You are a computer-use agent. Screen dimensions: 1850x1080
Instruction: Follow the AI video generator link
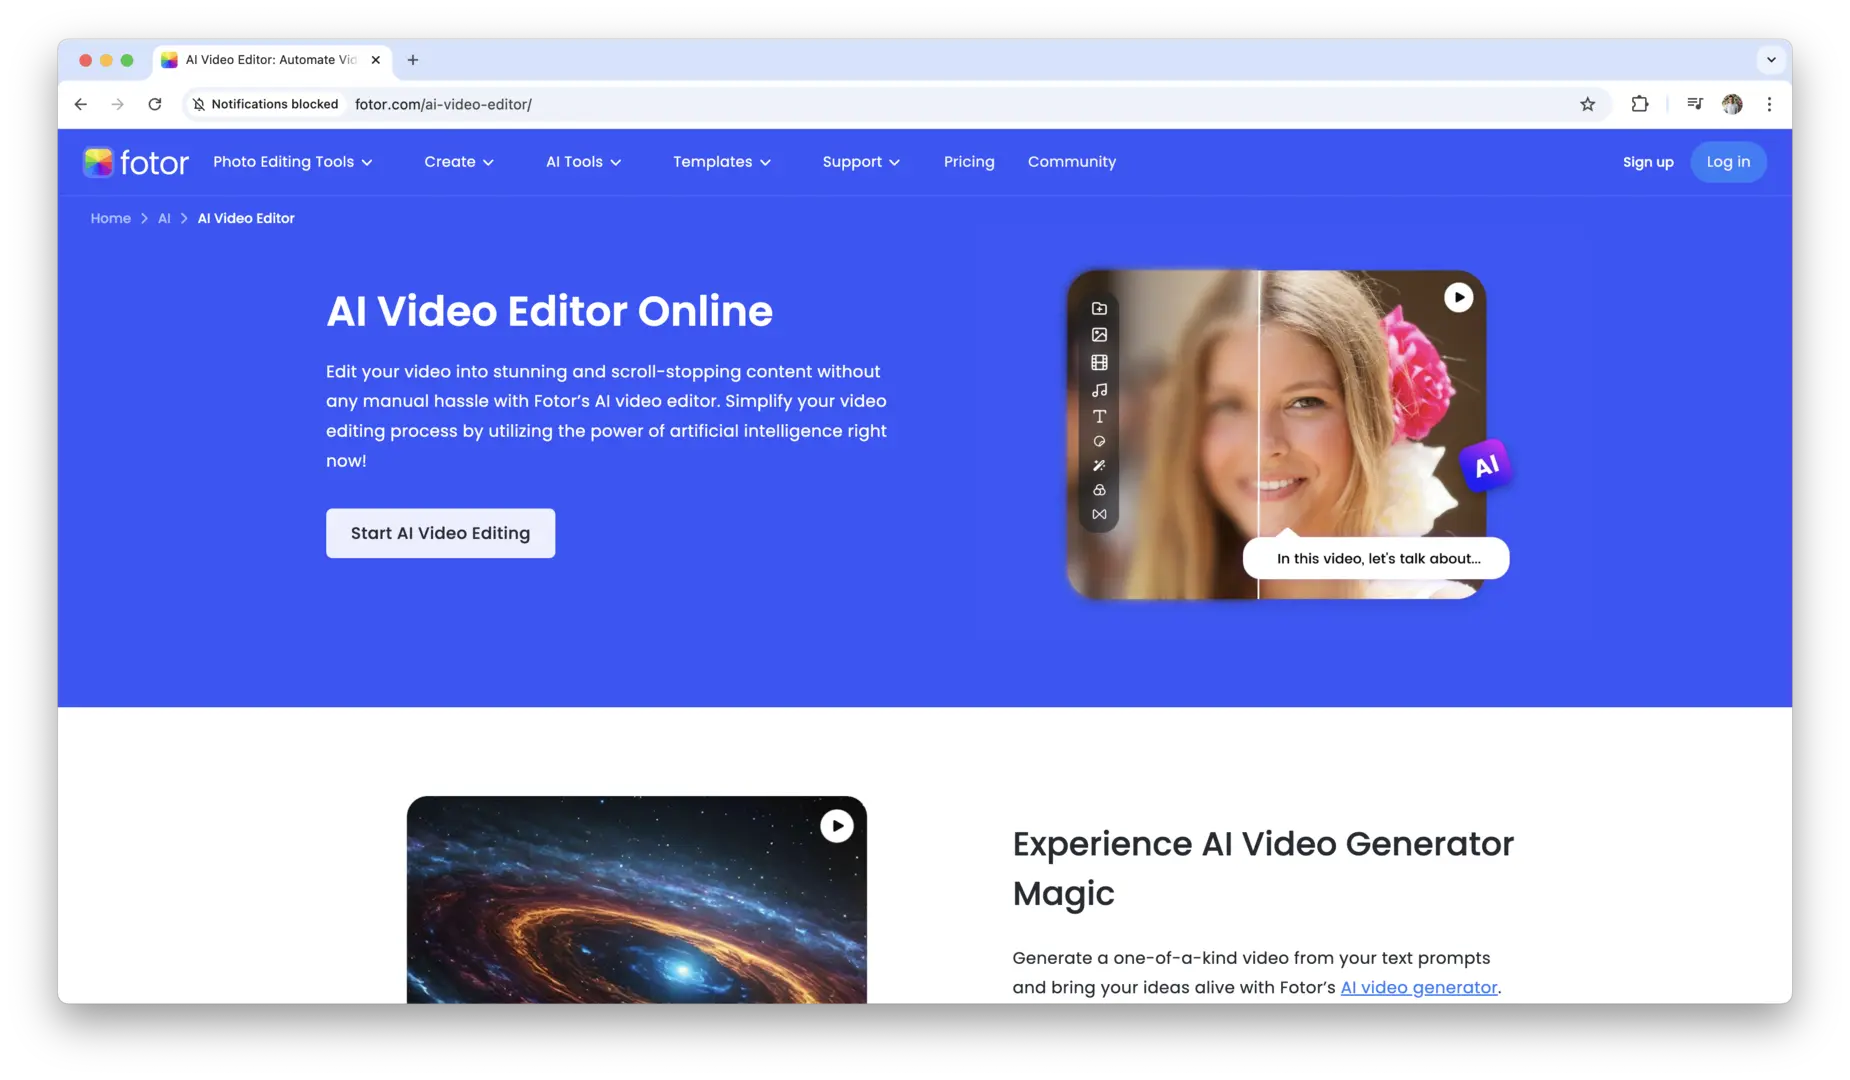tap(1418, 987)
